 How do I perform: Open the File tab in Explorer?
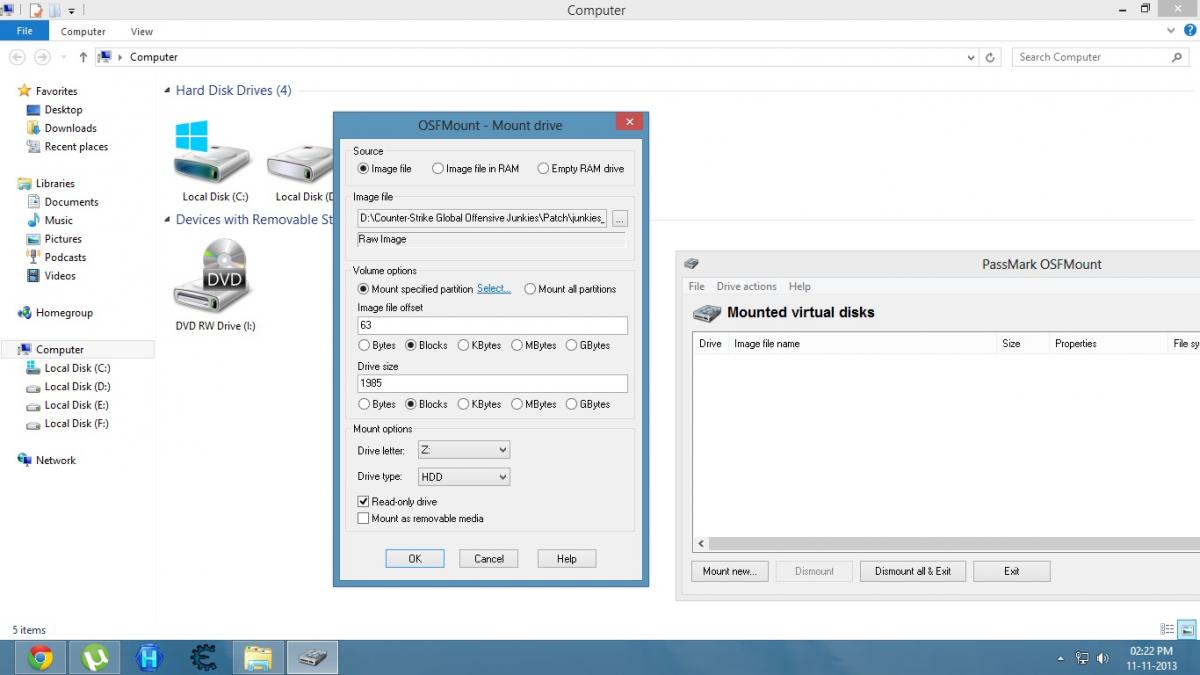[x=24, y=31]
